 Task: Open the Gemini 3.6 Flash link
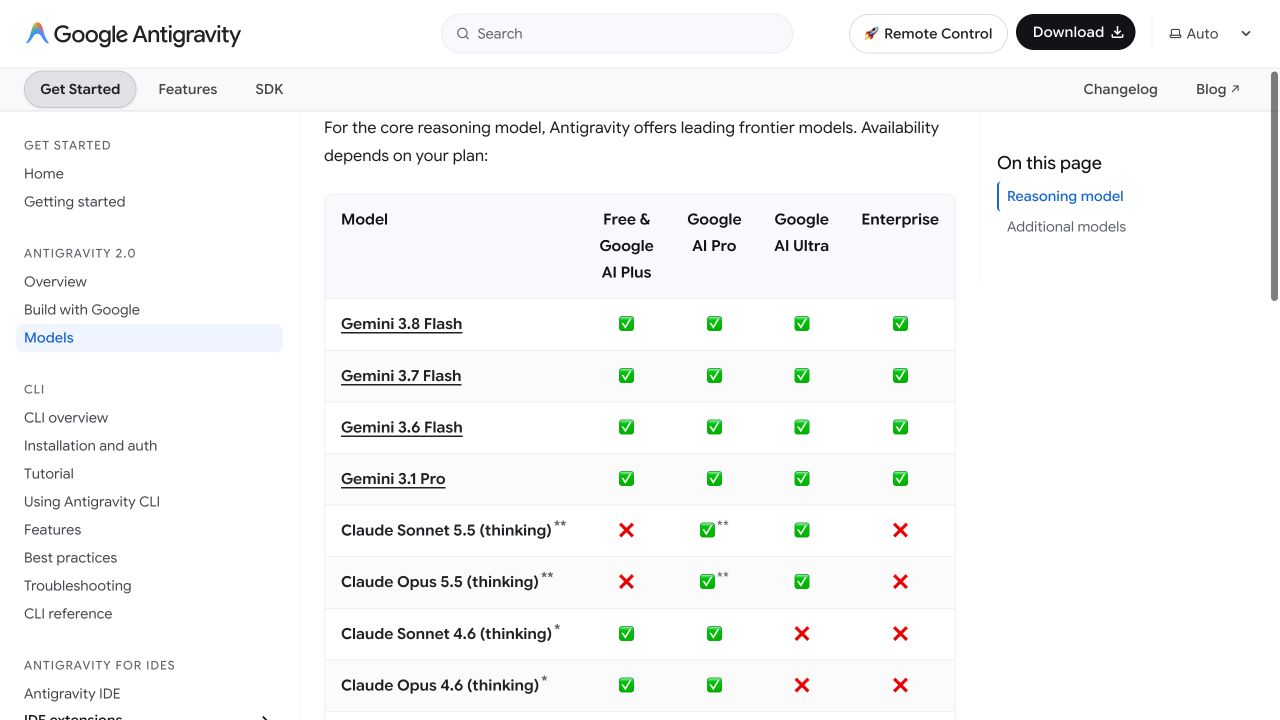(x=401, y=427)
